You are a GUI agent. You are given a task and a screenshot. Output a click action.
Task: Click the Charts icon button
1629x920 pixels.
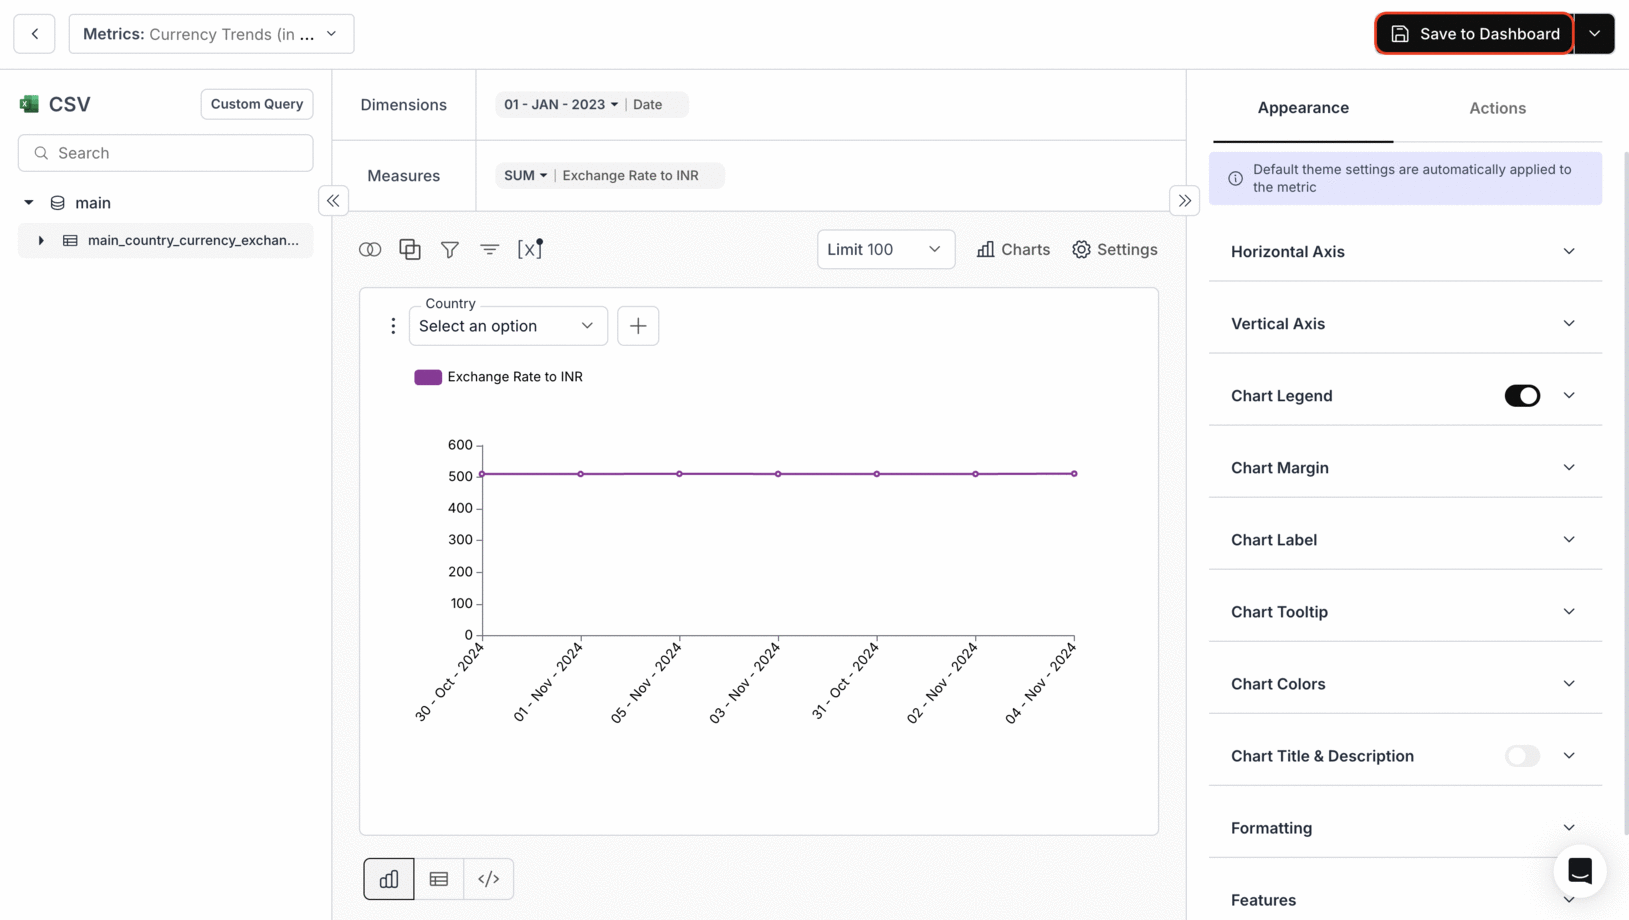point(1012,249)
